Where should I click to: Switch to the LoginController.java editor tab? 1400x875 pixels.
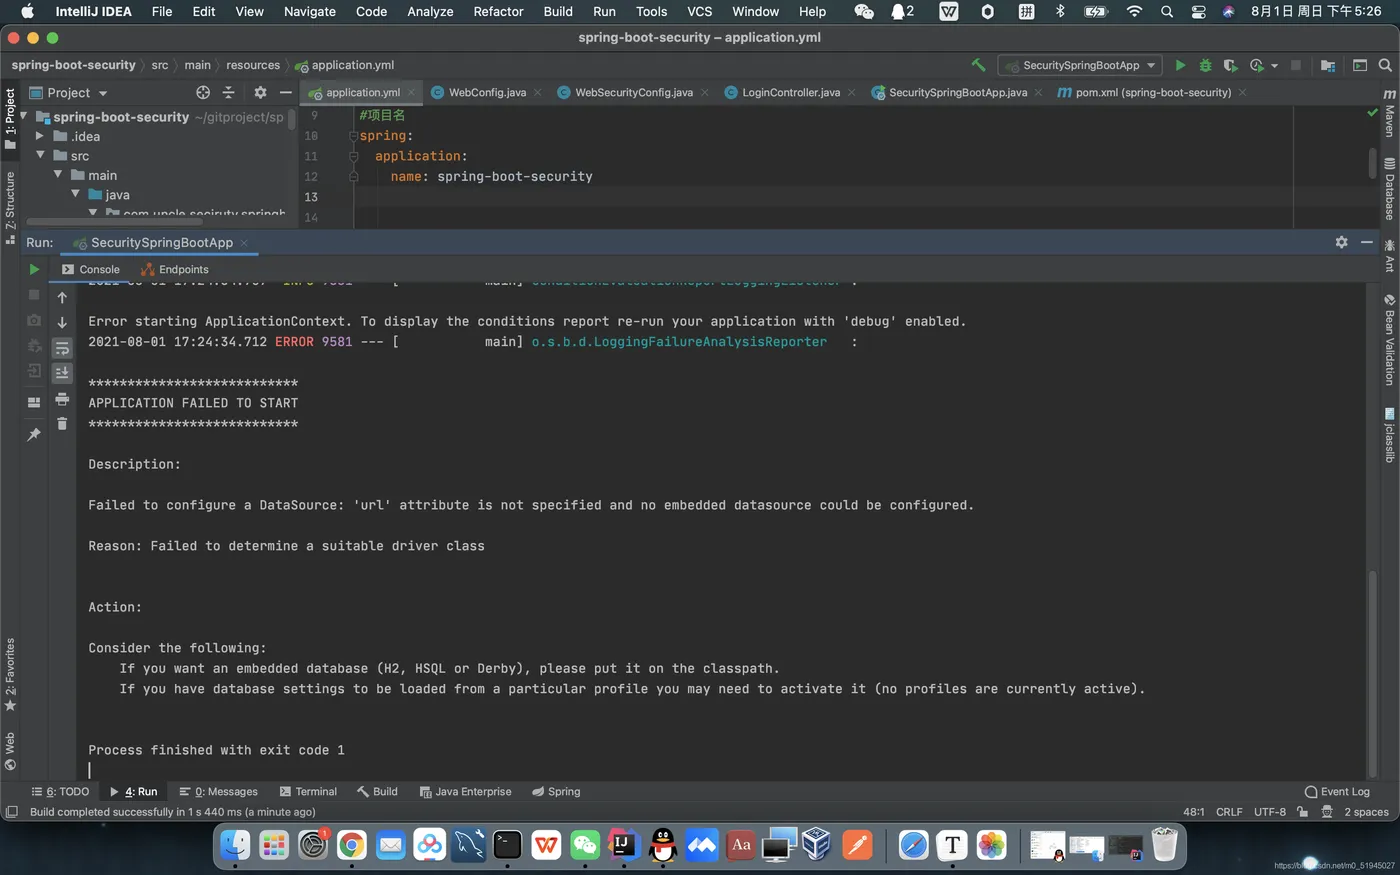coord(790,92)
